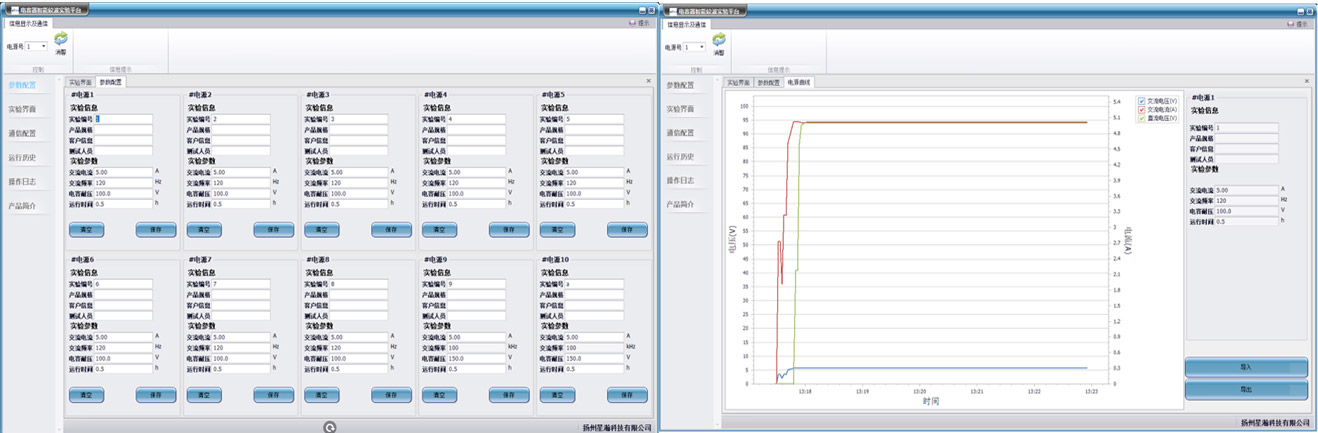1318x433 pixels.
Task: Open 运行历史 in left window sidebar
Action: pyautogui.click(x=22, y=157)
